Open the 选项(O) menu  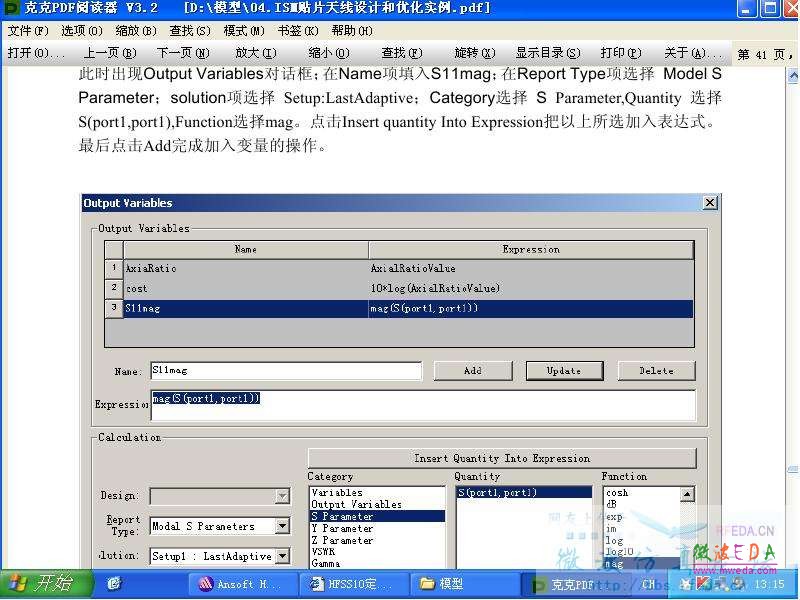(82, 31)
